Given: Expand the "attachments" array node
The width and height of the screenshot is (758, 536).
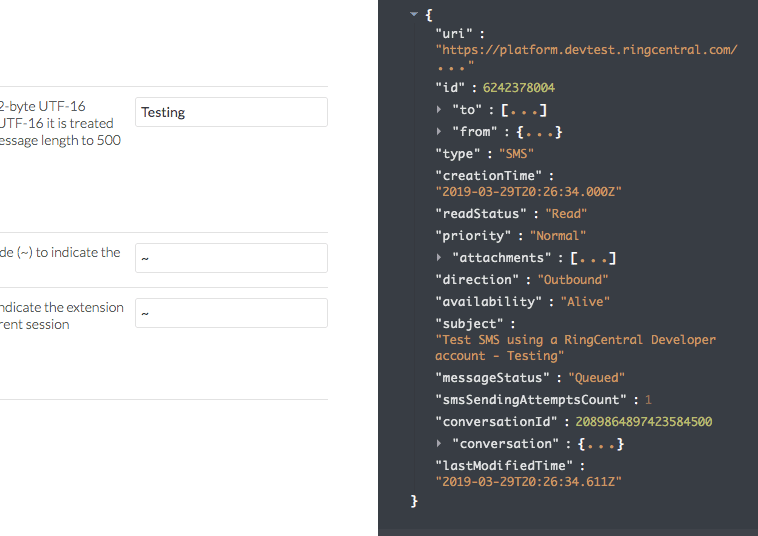Looking at the screenshot, I should pyautogui.click(x=440, y=258).
